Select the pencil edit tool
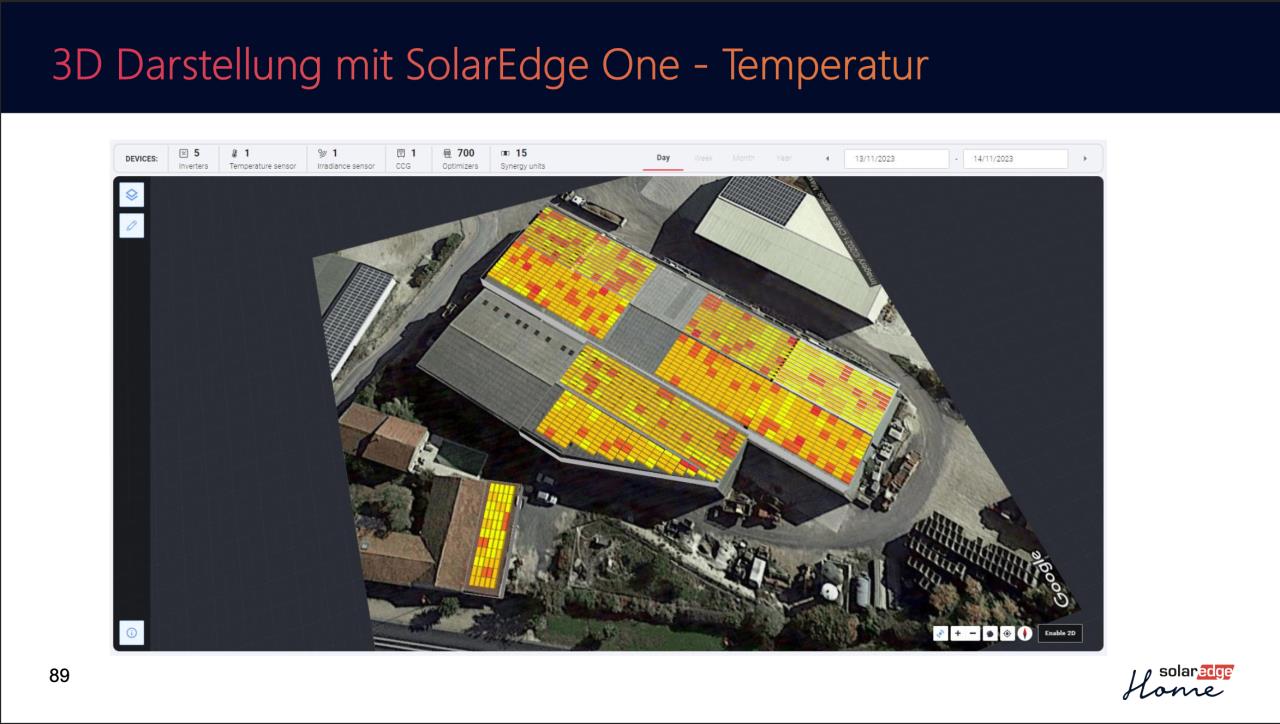 pos(132,226)
